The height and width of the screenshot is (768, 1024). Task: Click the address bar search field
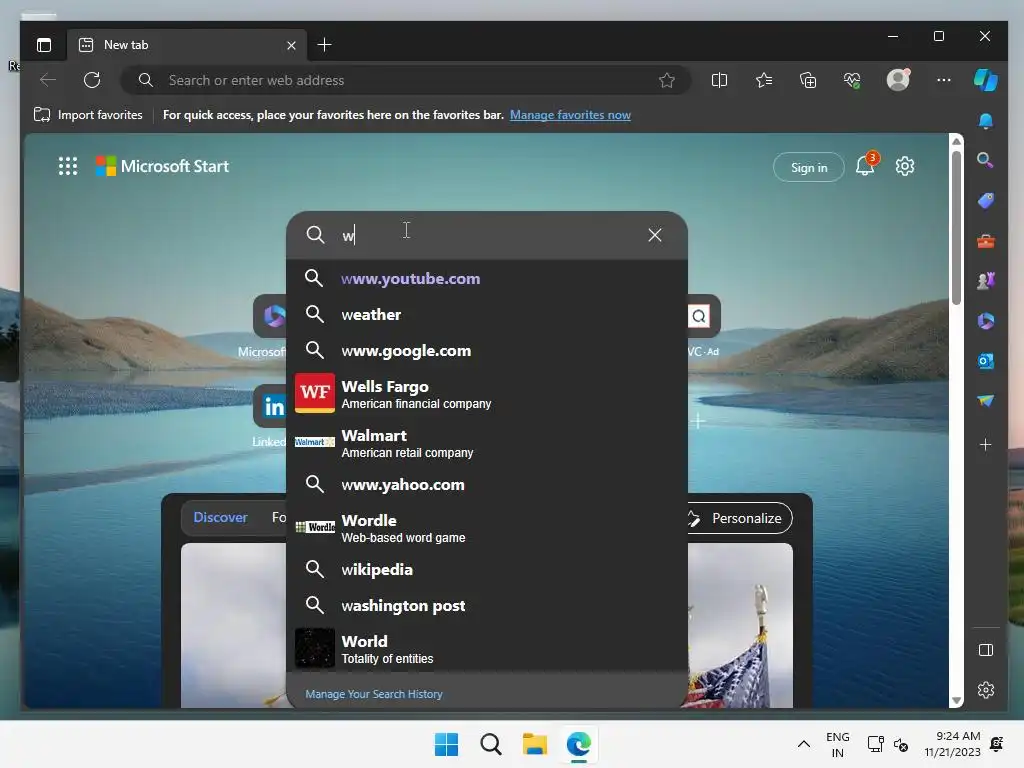(x=405, y=80)
